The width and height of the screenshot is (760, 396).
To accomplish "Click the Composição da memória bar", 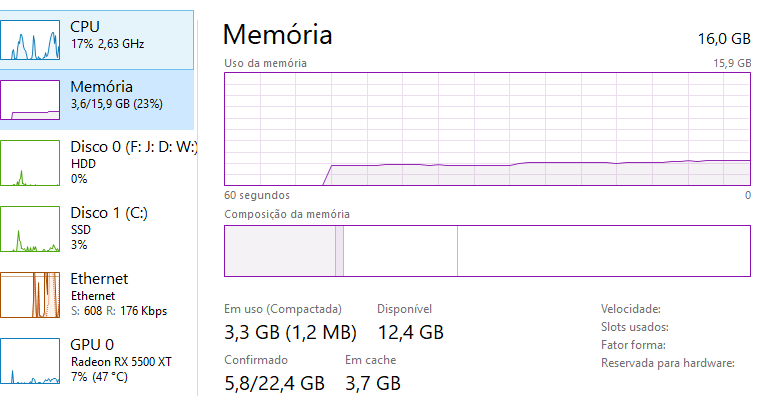I will coord(487,251).
